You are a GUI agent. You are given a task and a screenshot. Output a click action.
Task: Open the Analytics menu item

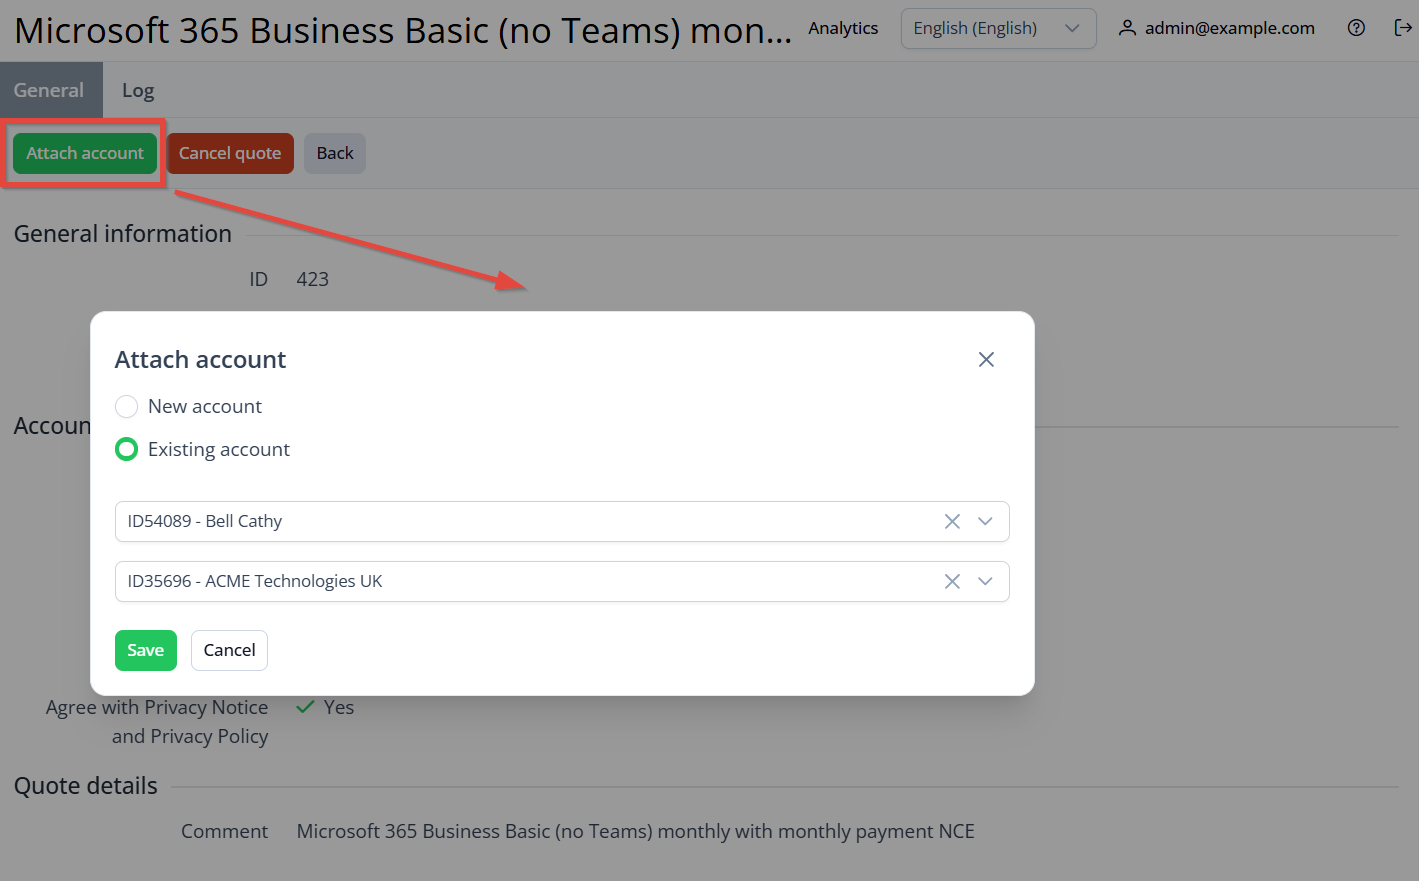843,28
